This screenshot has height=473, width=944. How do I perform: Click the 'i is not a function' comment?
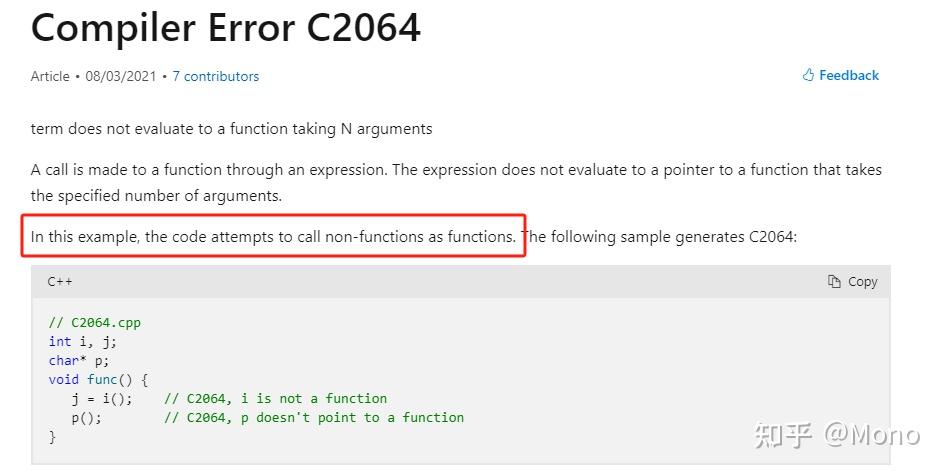pyautogui.click(x=275, y=398)
